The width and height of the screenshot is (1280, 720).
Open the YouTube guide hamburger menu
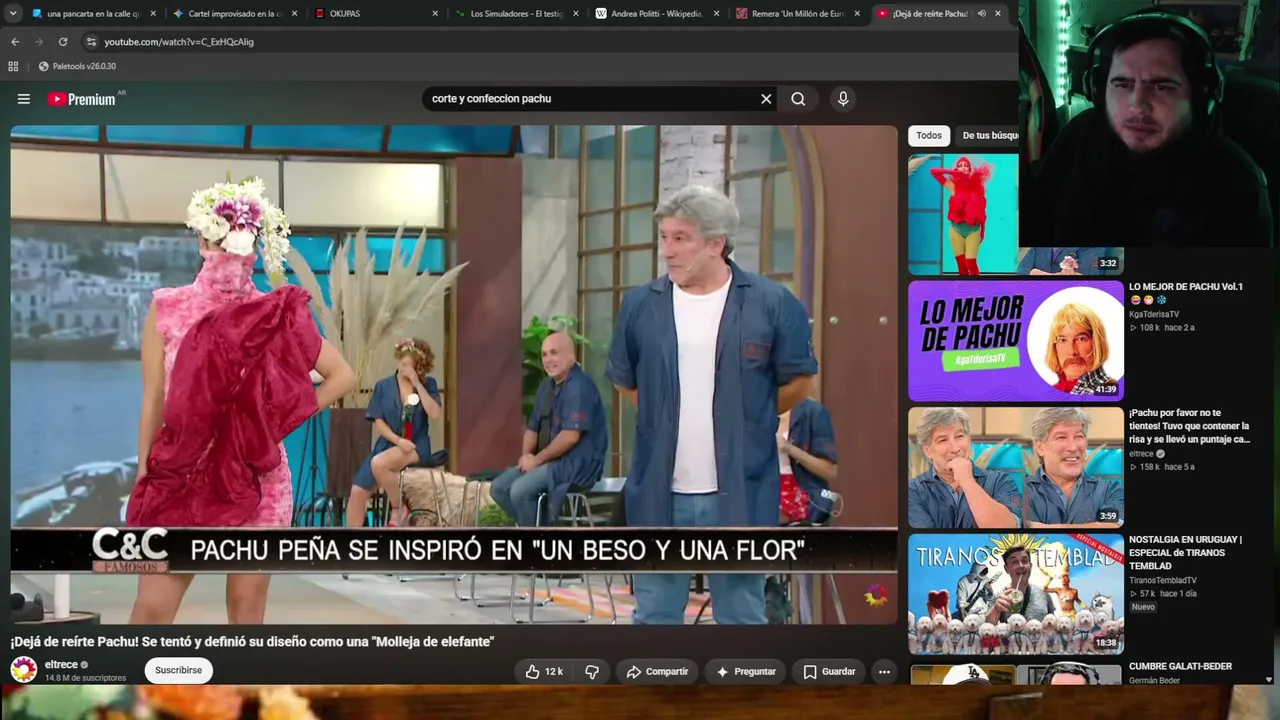[24, 99]
